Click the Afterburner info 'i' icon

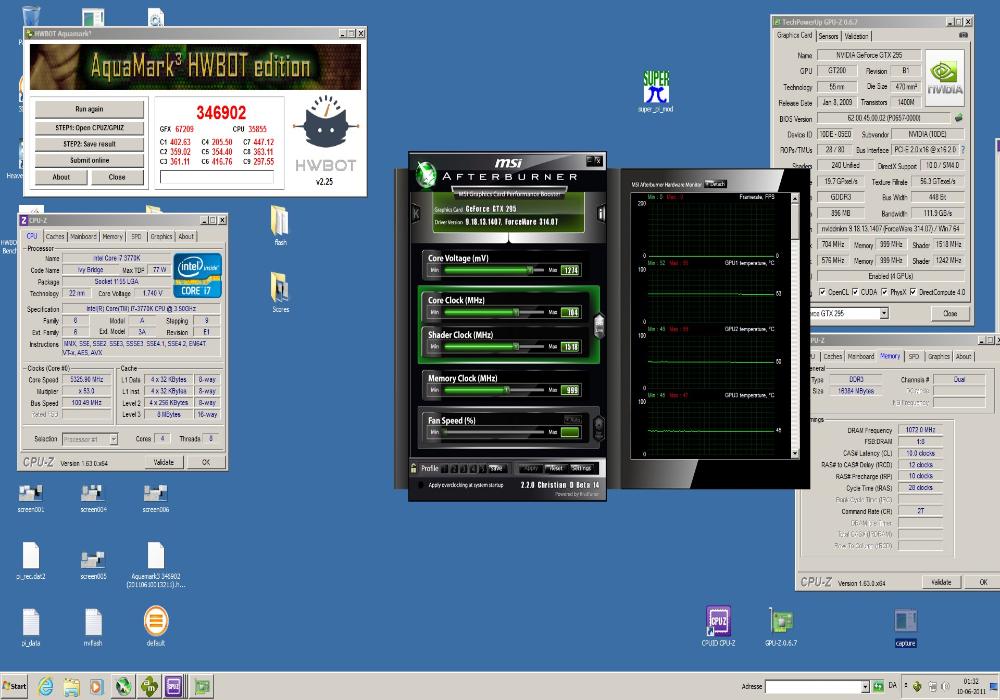click(x=601, y=214)
